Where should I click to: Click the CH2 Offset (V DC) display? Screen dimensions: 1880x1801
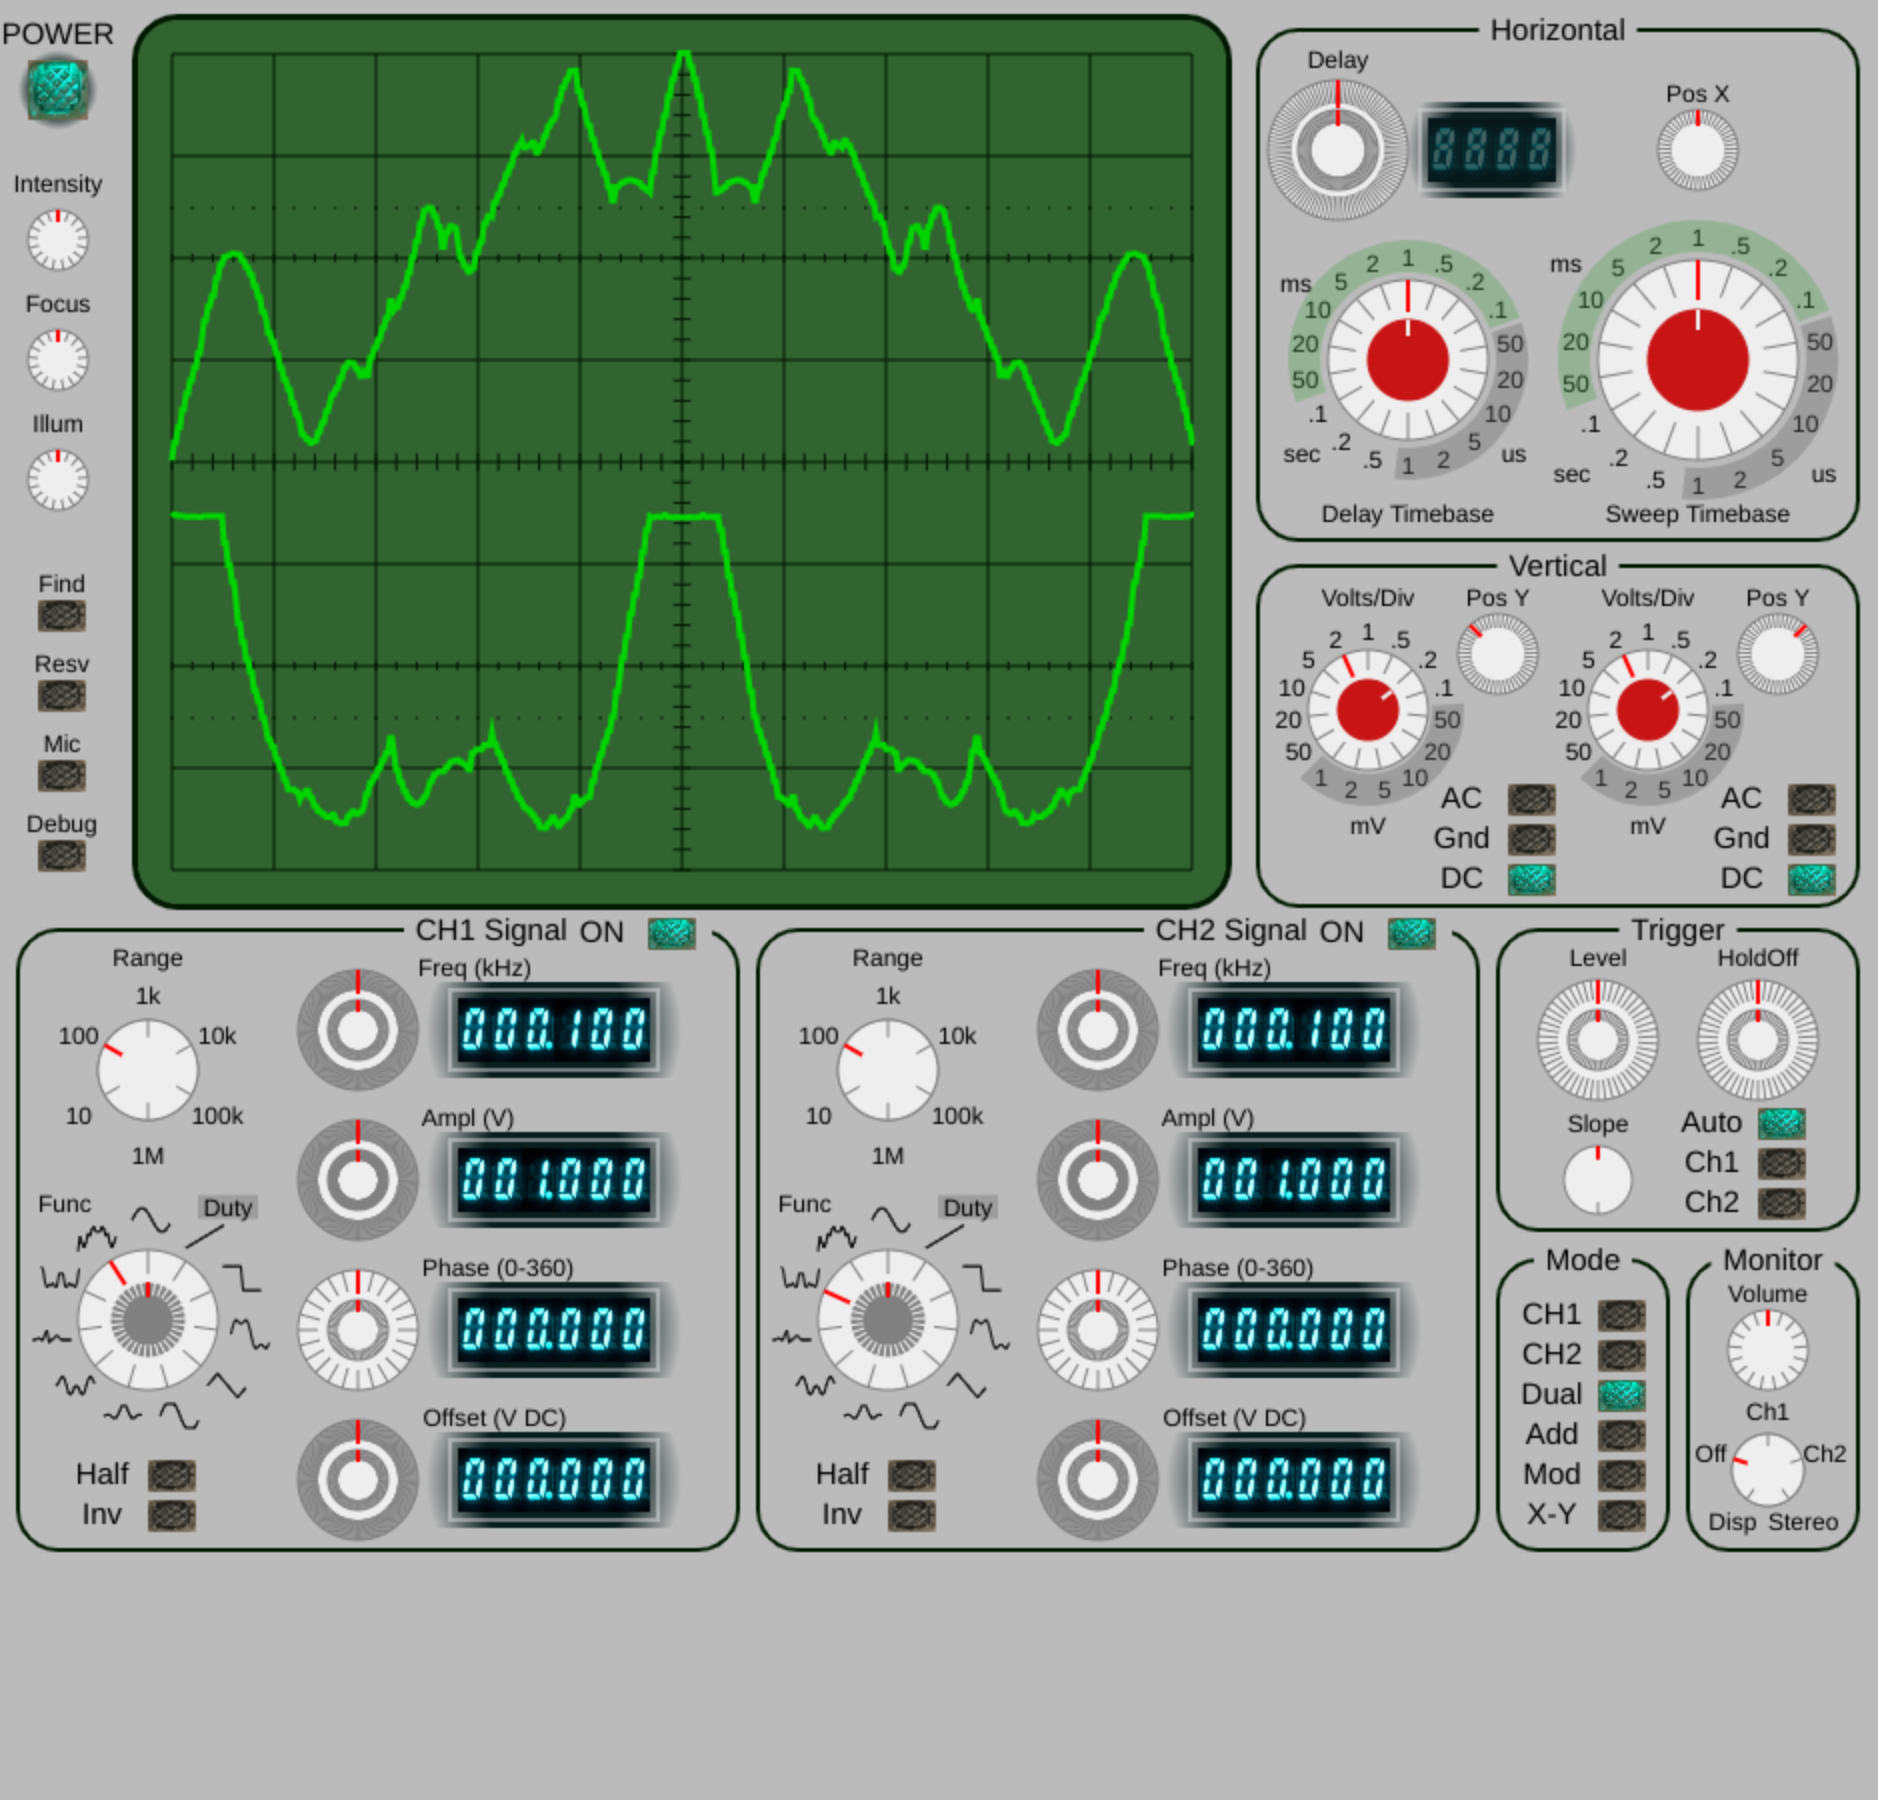click(x=1294, y=1480)
